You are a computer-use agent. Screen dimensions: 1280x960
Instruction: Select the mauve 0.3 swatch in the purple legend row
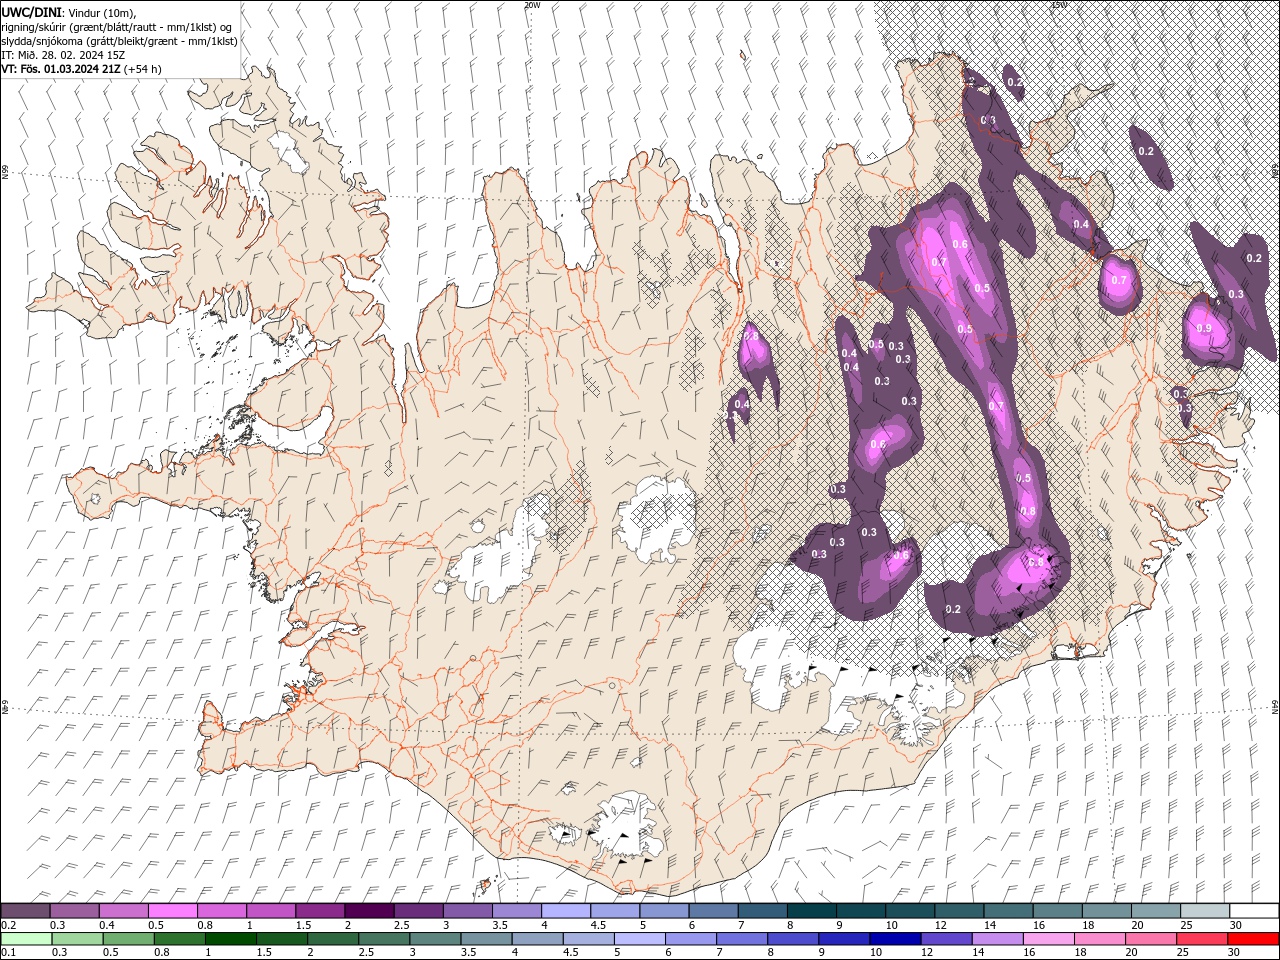[x=74, y=911]
